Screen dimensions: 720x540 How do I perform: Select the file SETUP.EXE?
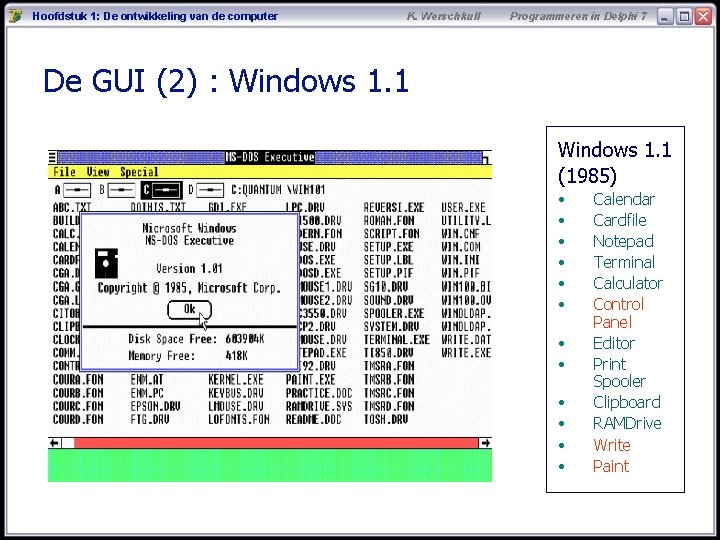coord(388,247)
